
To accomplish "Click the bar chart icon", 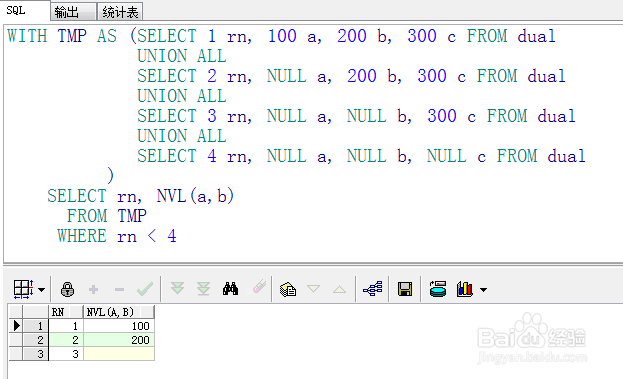I will [464, 289].
